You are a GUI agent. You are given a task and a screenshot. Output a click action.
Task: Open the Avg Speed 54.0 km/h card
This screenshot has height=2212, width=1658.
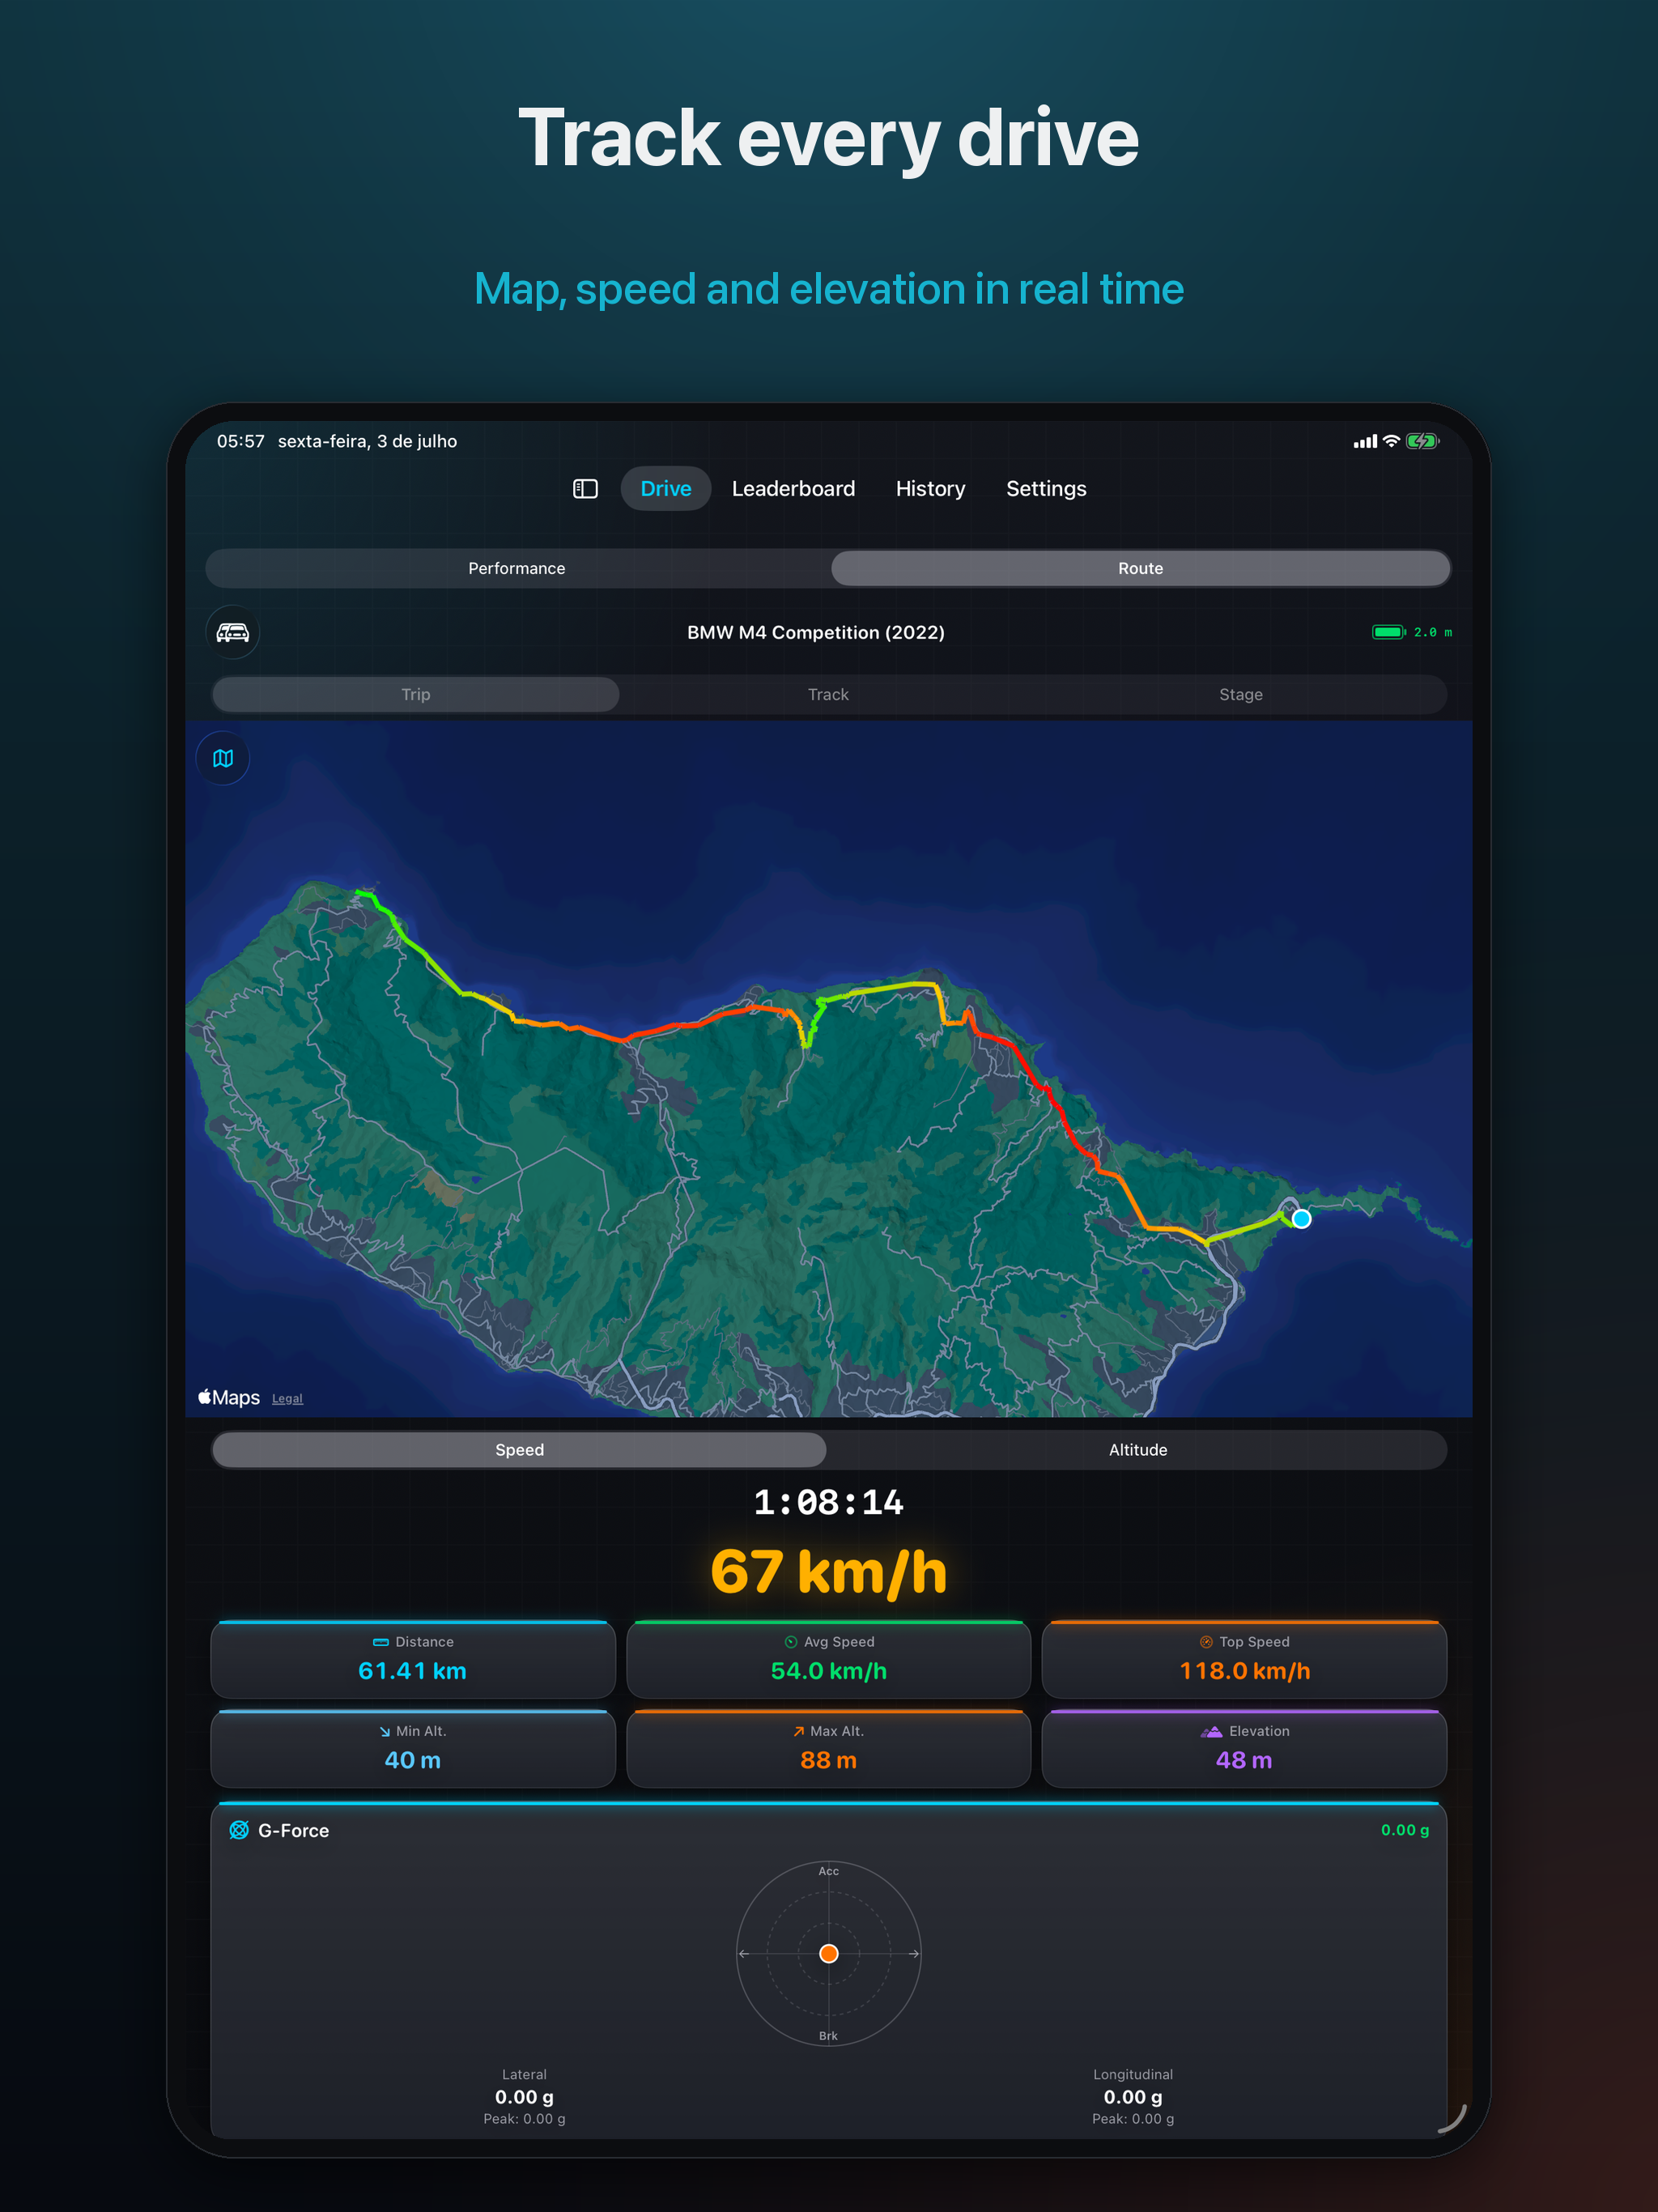(x=828, y=1659)
